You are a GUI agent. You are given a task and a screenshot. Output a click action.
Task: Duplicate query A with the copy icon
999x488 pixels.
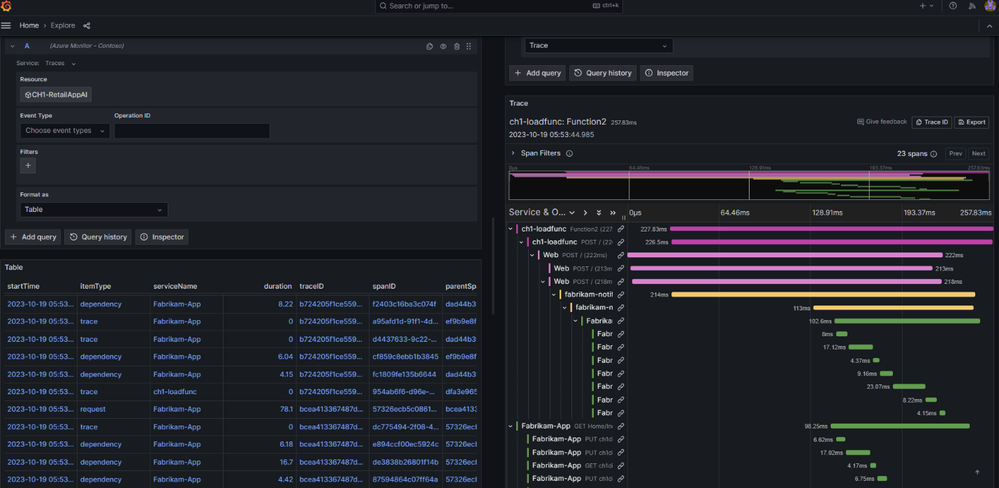click(430, 46)
